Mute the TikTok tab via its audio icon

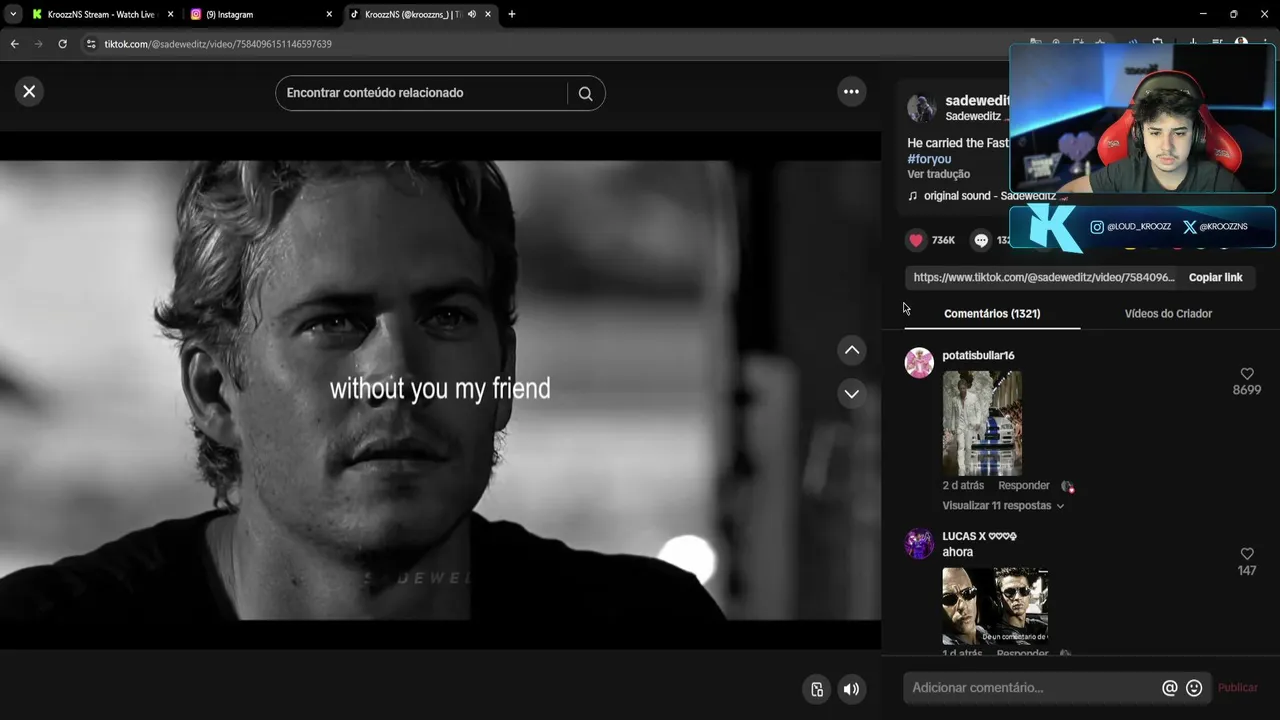click(x=472, y=14)
